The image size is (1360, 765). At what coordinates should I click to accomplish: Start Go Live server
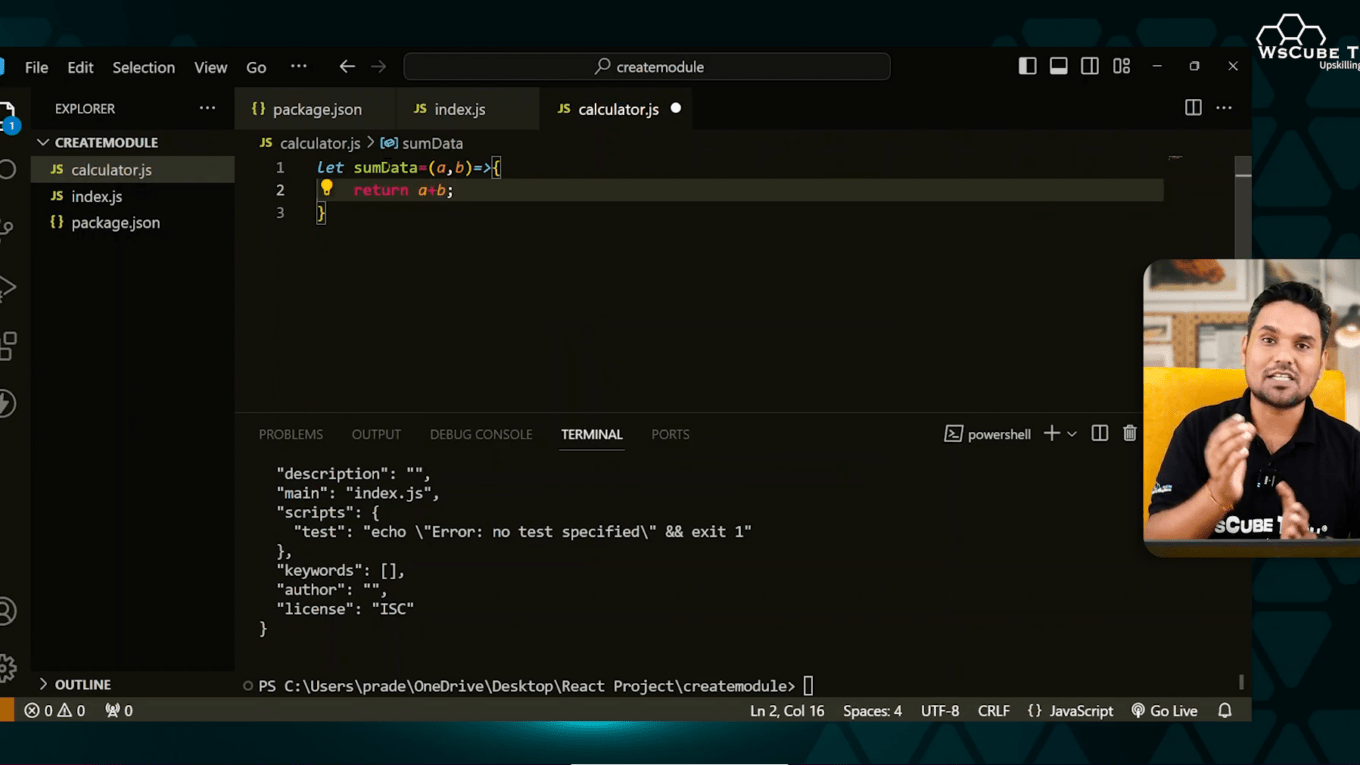coord(1164,711)
